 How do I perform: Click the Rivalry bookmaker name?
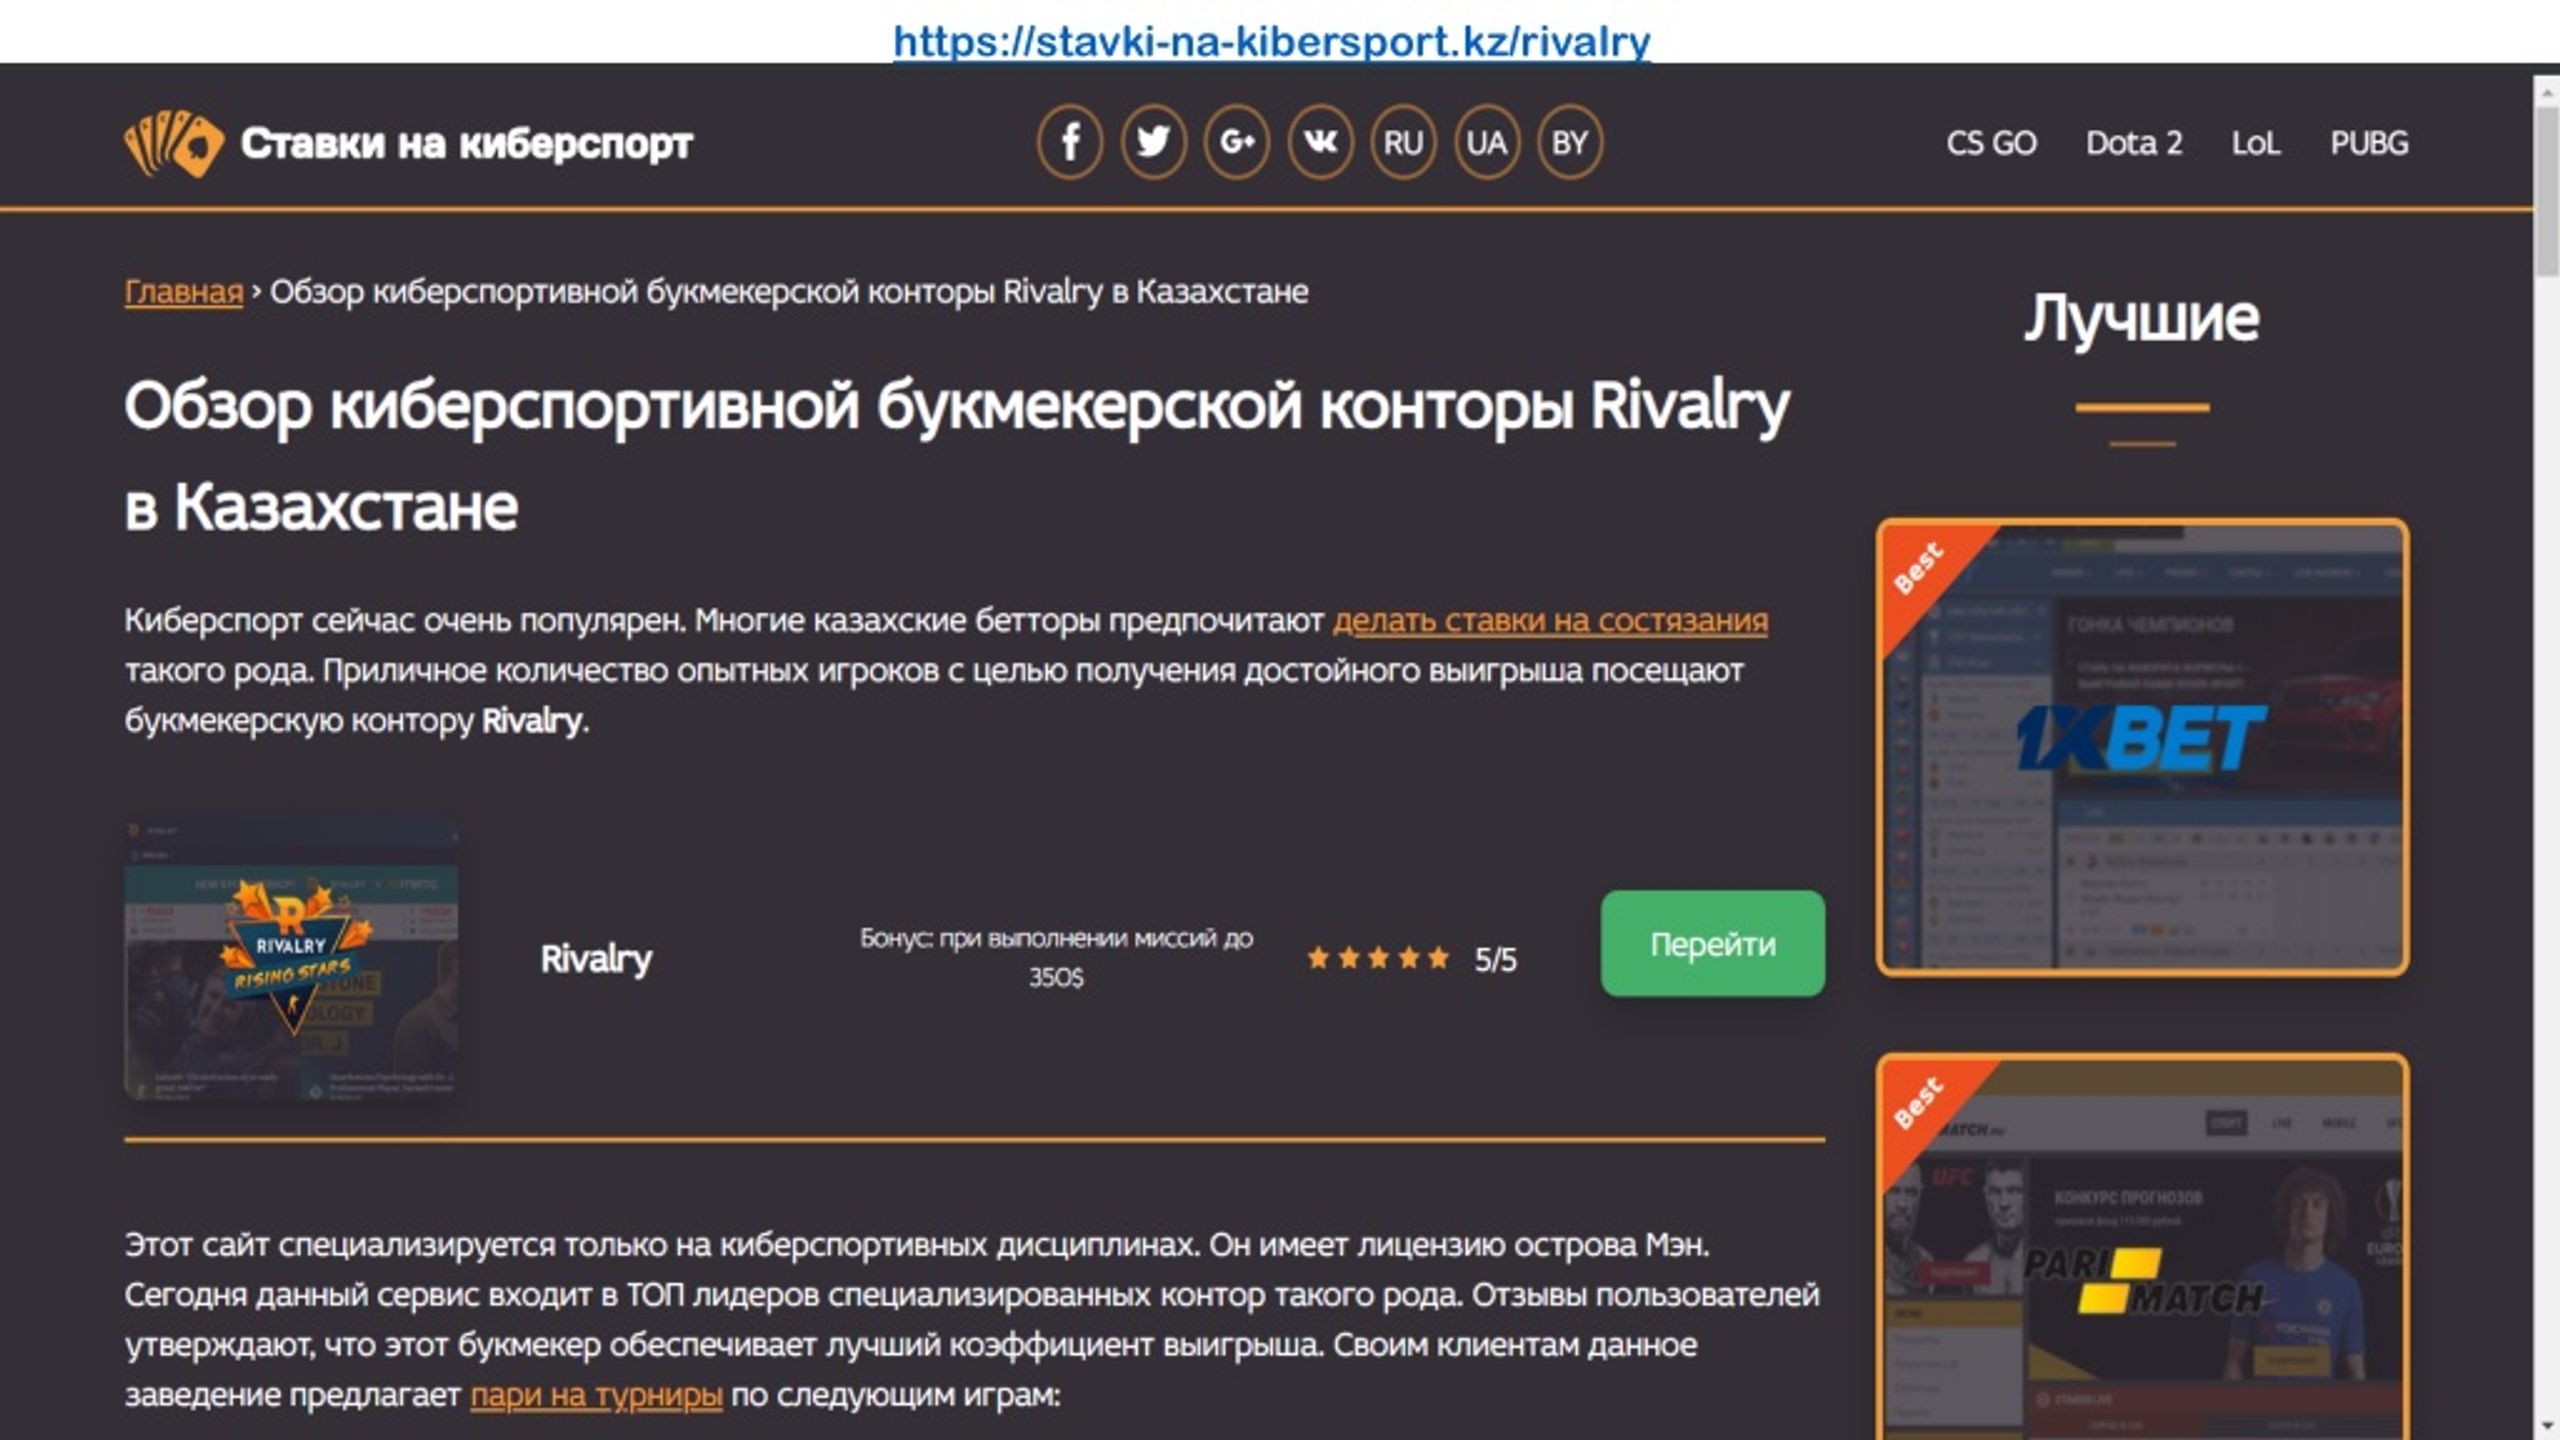(x=596, y=959)
